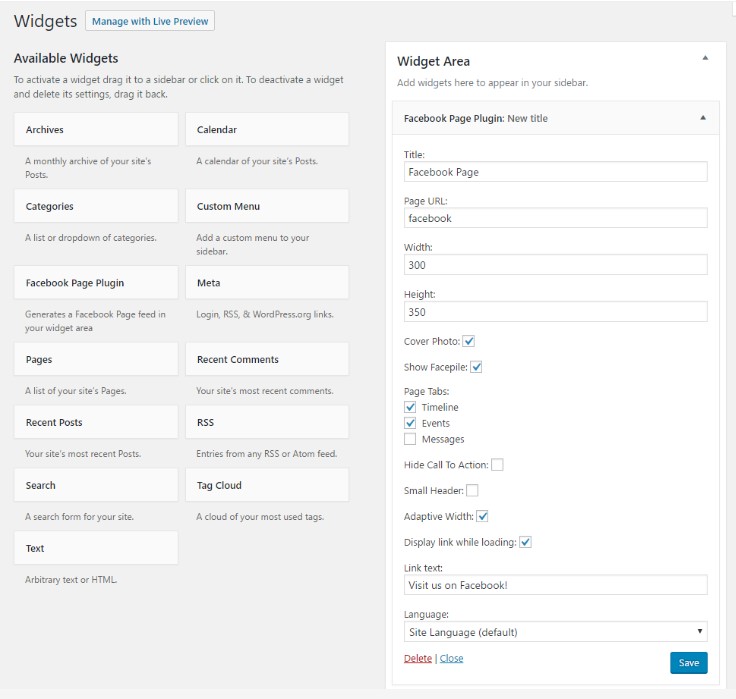Toggle the Show Facepile checkbox
Viewport: 736px width, 699px height.
(x=476, y=367)
